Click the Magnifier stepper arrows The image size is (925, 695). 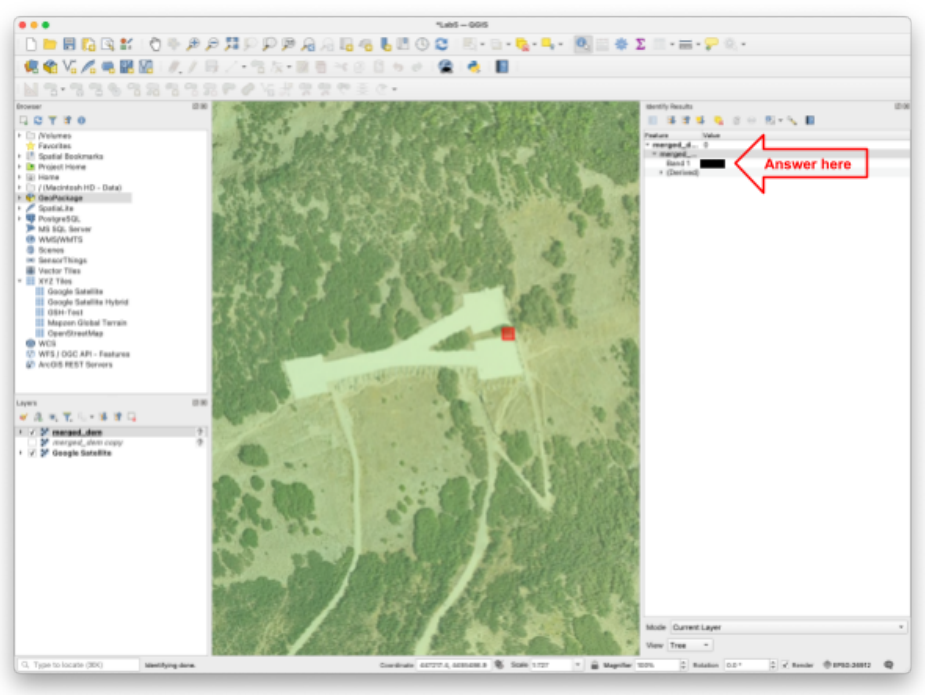tap(684, 665)
